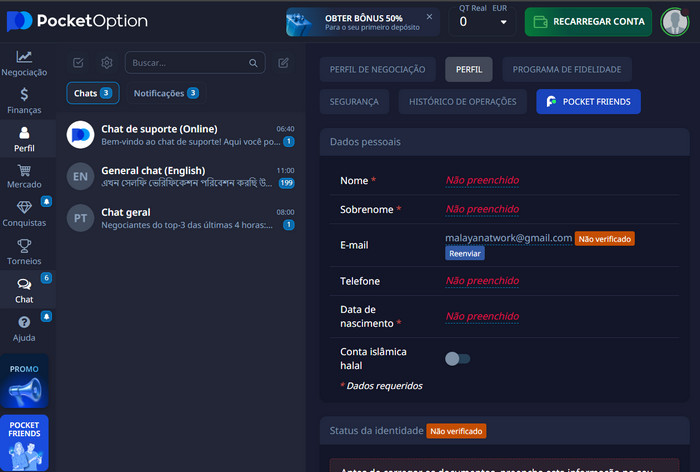Open the Chat sidebar section
Screen dimensions: 700x472
tap(24, 290)
